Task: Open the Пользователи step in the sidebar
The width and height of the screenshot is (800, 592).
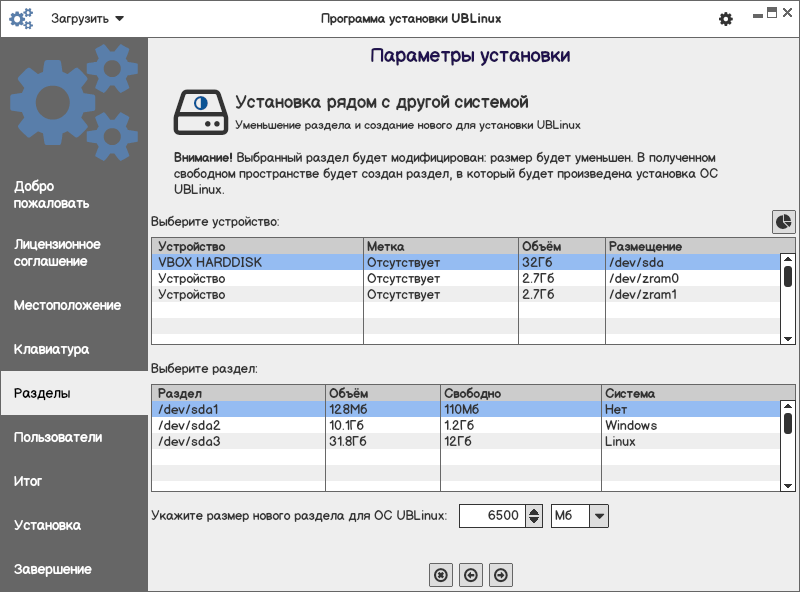Action: pos(58,437)
